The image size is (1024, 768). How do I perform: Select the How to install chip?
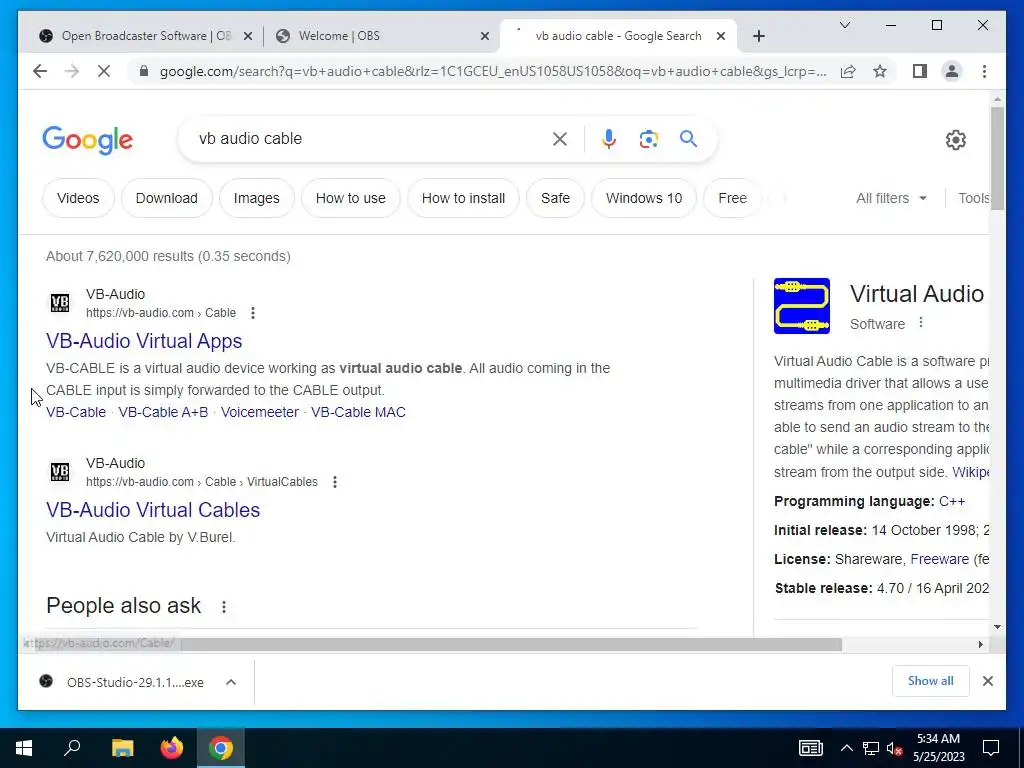(463, 198)
